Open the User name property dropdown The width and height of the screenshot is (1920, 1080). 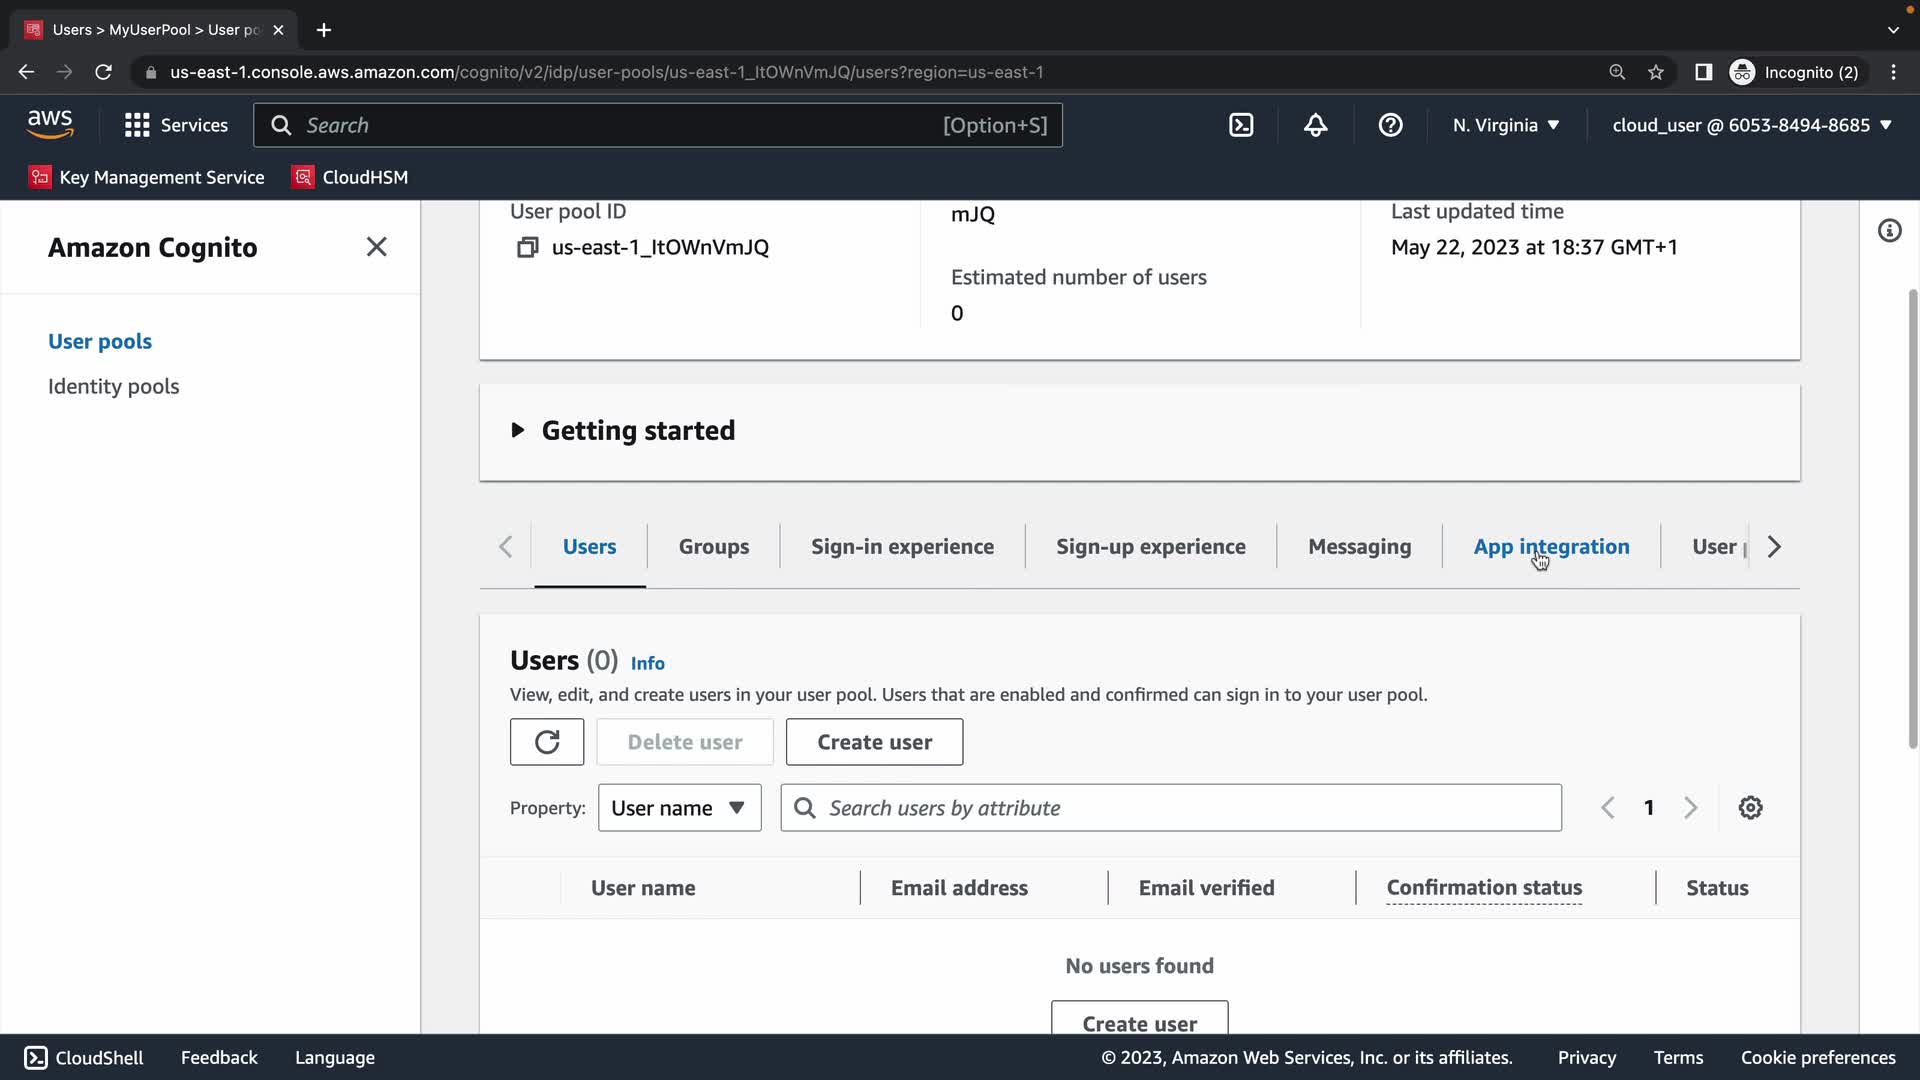[x=679, y=808]
